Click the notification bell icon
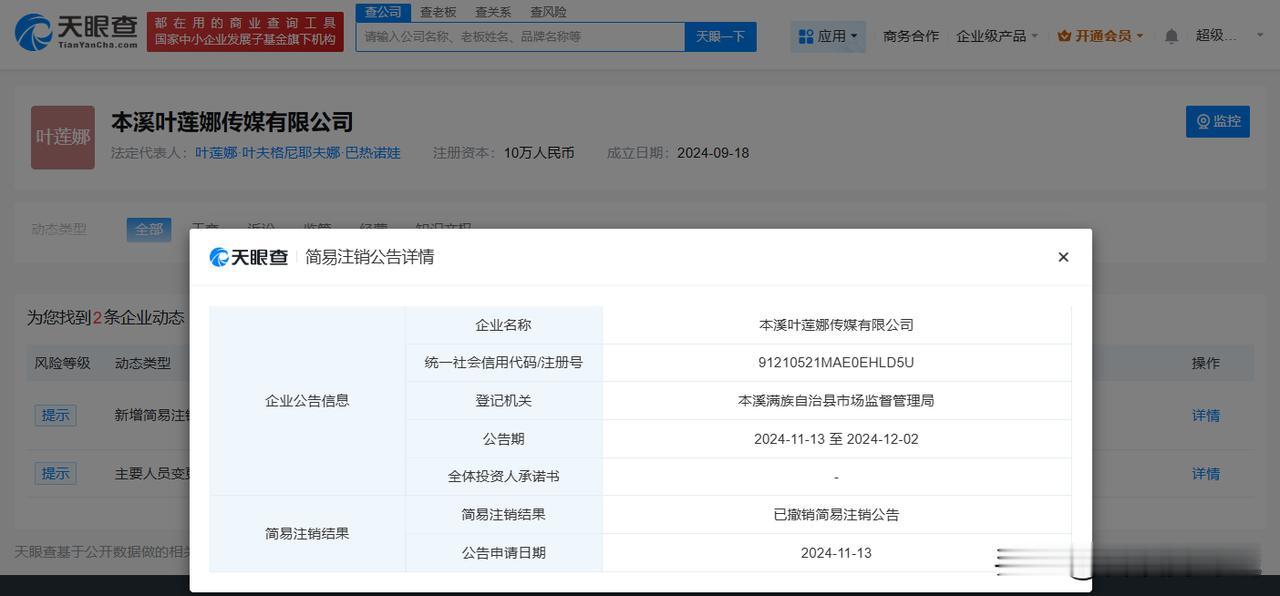The height and width of the screenshot is (596, 1280). 1171,36
